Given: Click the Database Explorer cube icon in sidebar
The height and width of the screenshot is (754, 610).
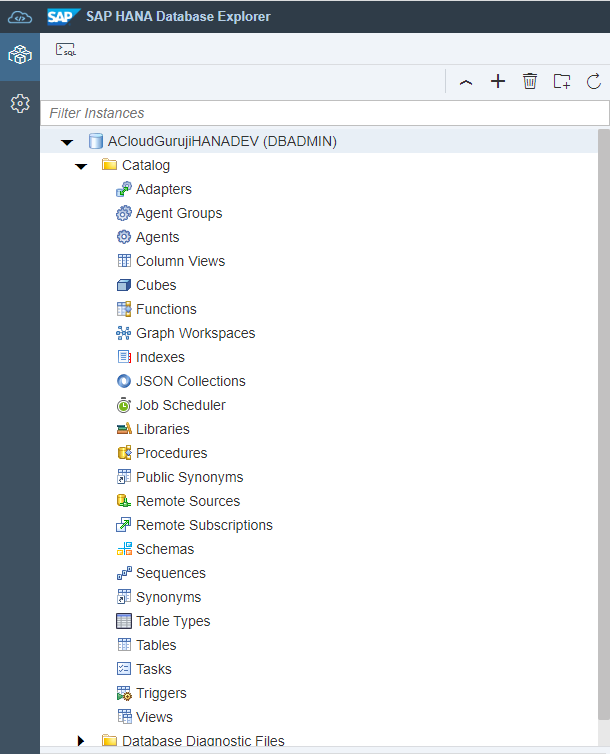Looking at the screenshot, I should pos(20,56).
